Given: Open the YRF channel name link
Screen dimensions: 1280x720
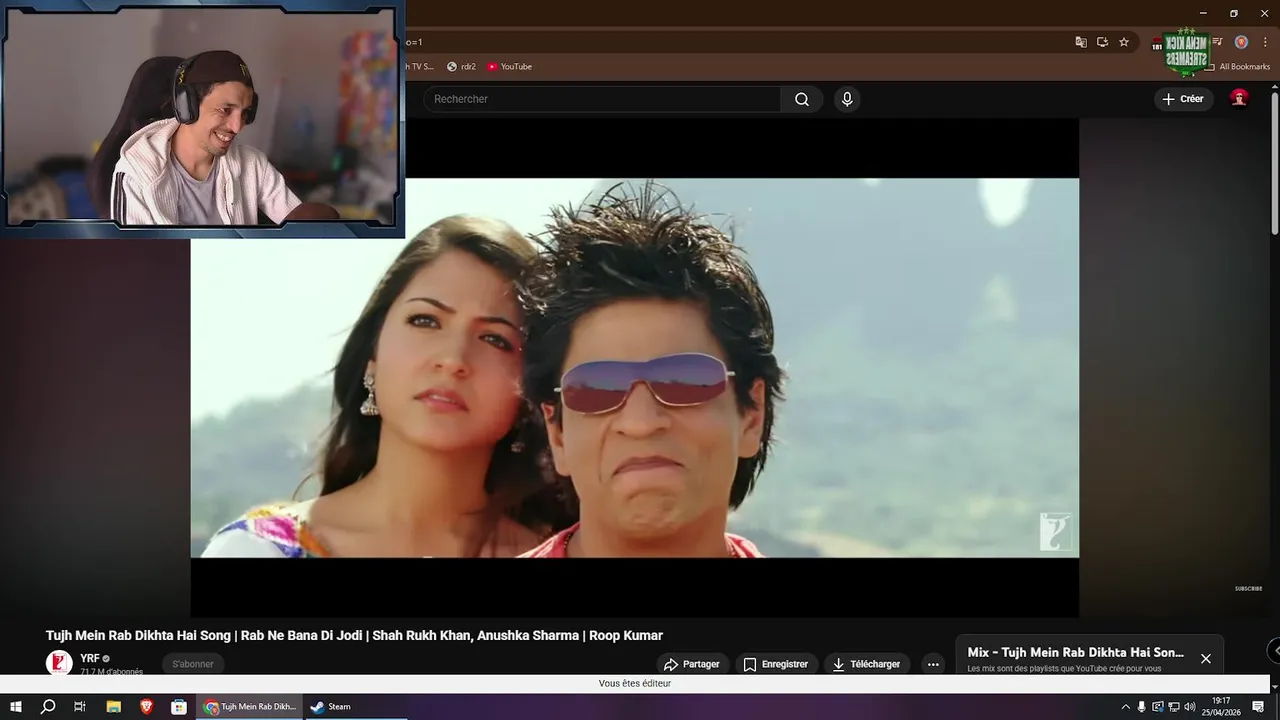Looking at the screenshot, I should tap(90, 658).
